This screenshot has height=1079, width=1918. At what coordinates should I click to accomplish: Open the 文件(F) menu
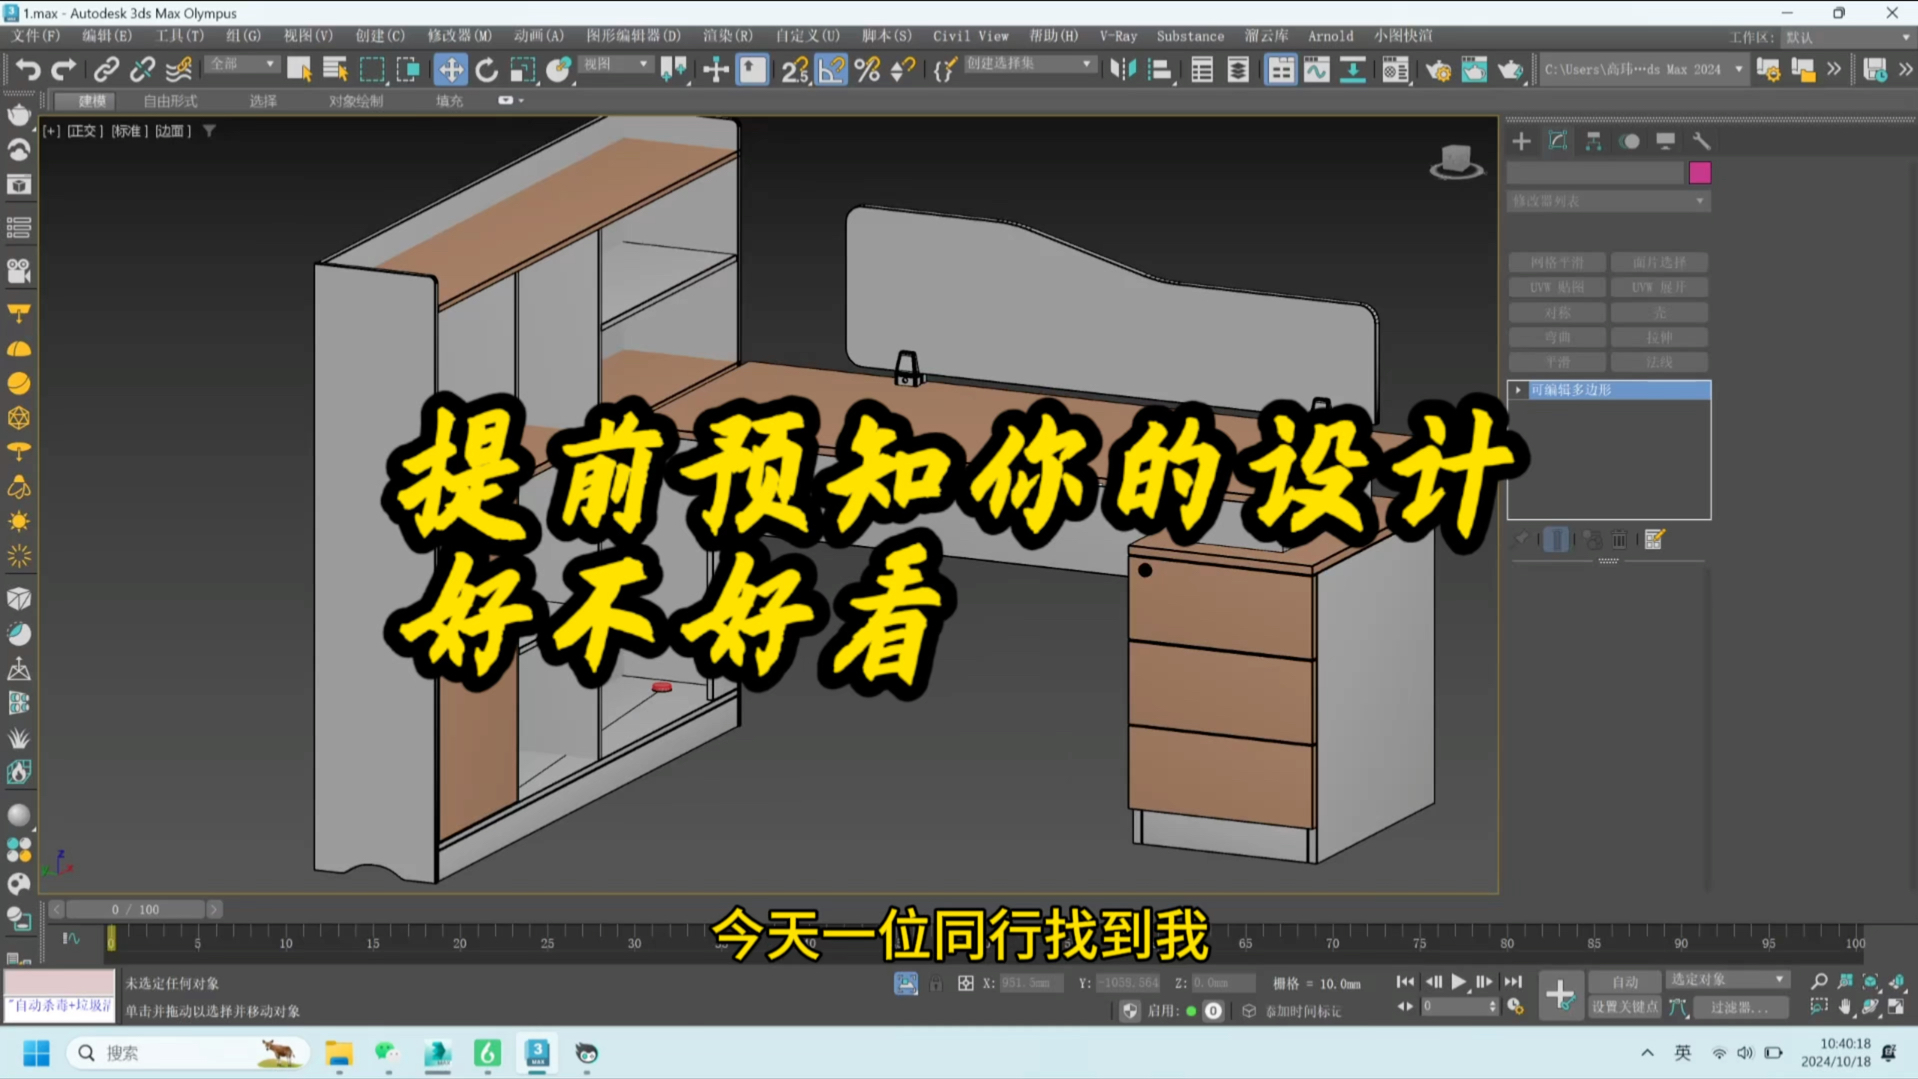point(36,36)
